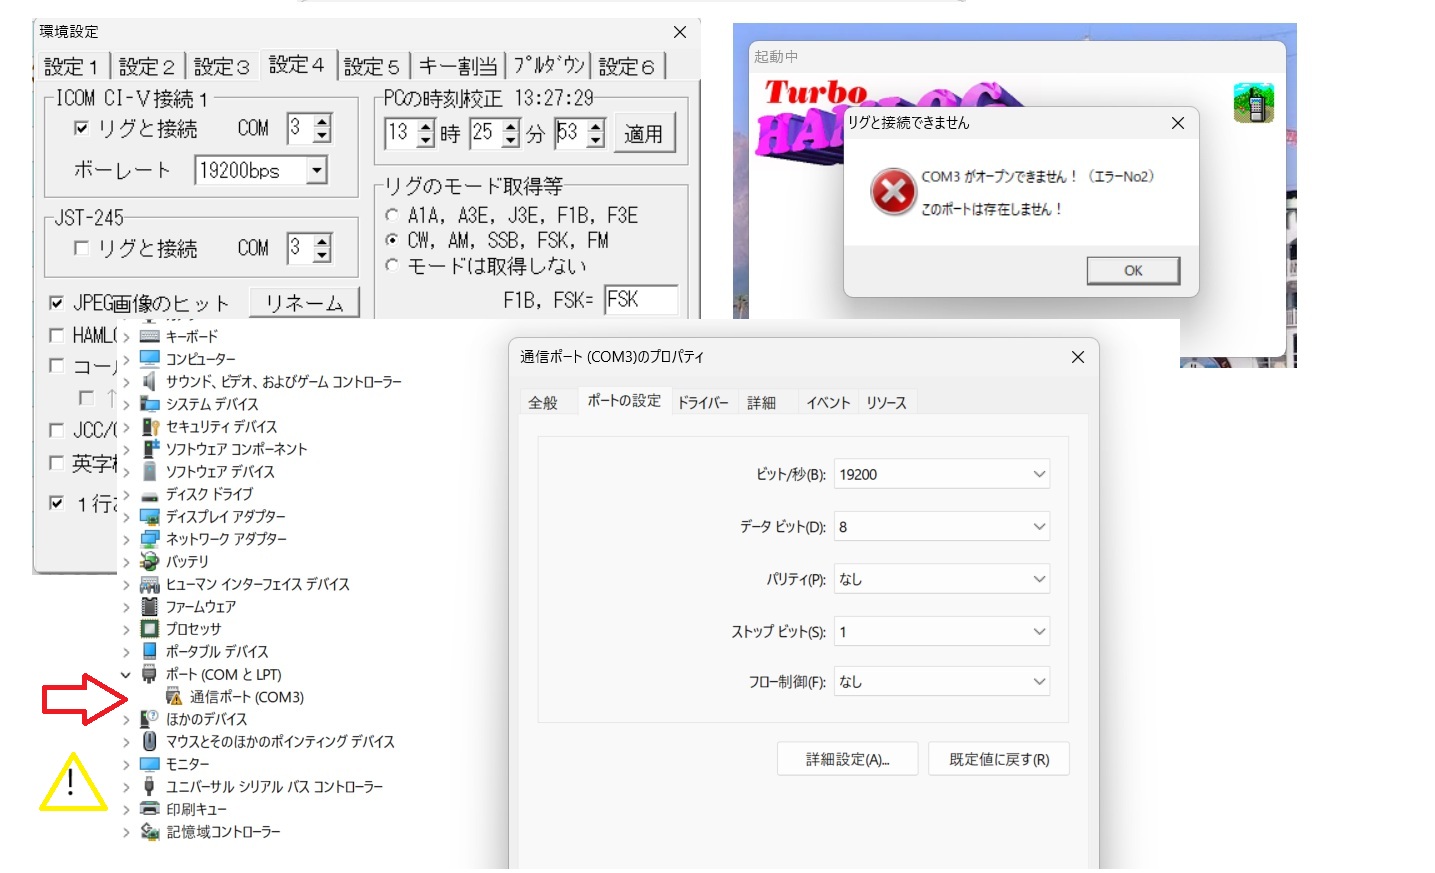This screenshot has height=873, width=1435.
Task: Click the 既定値に戻す(R) button
Action: click(999, 759)
